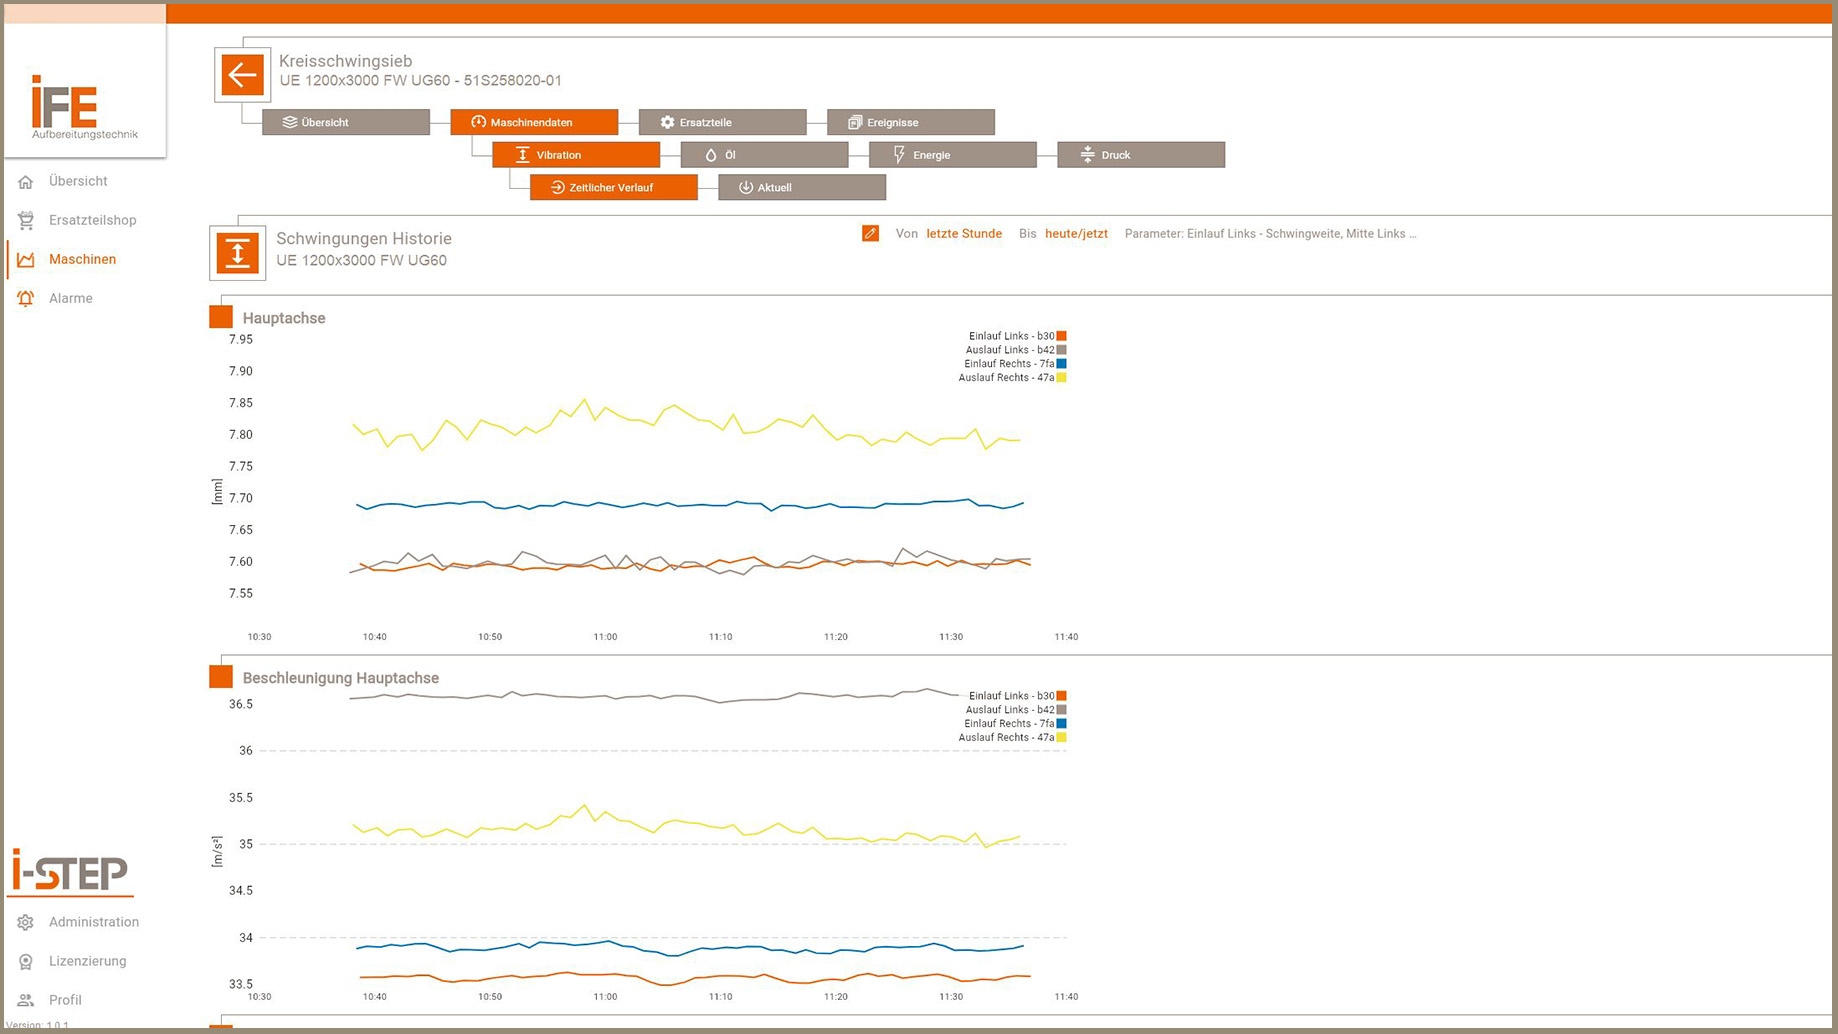Click the Schwingungen Historie vibration icon
The width and height of the screenshot is (1838, 1034).
point(238,253)
